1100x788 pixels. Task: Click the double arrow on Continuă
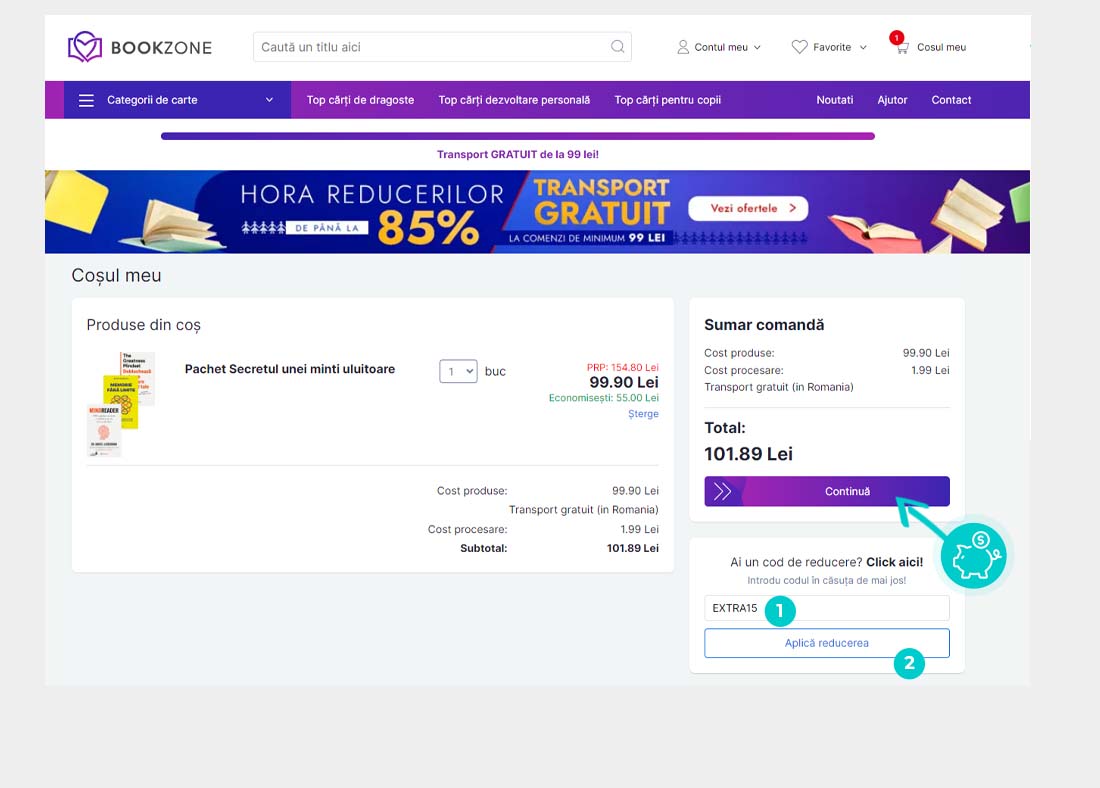723,491
